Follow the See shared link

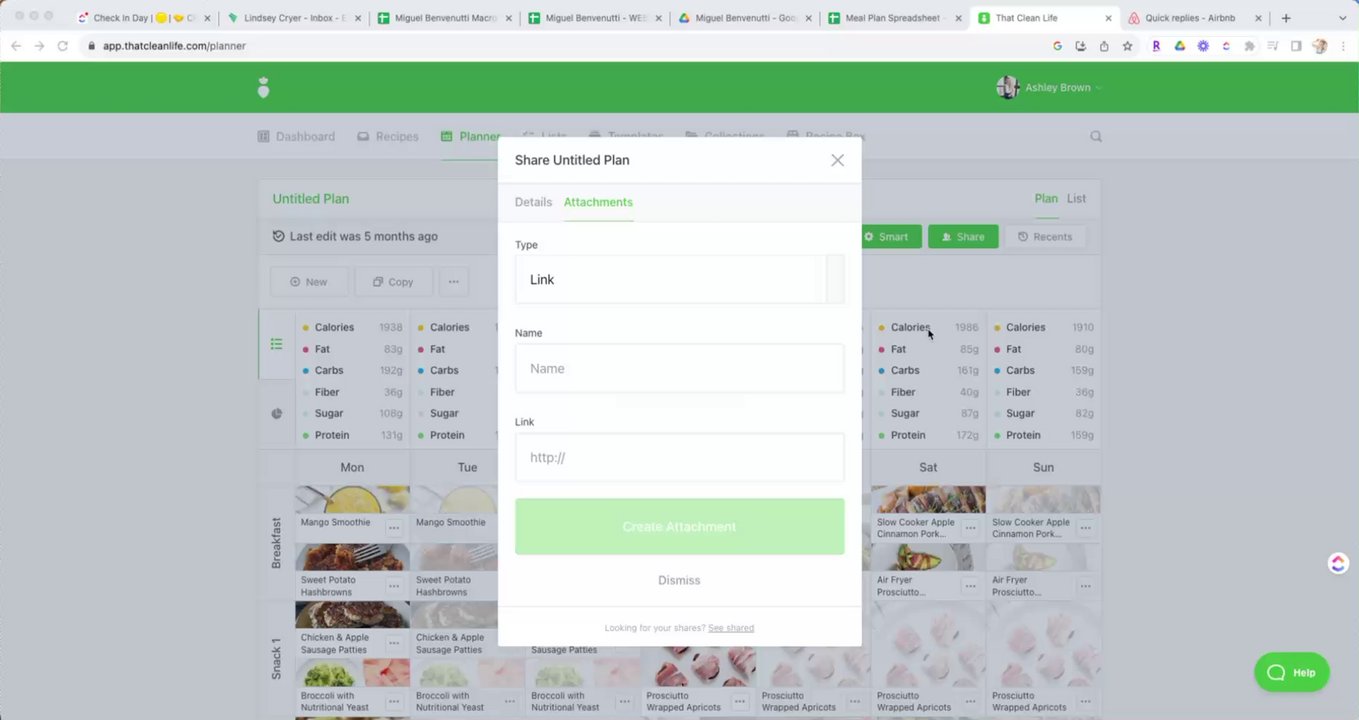(731, 628)
